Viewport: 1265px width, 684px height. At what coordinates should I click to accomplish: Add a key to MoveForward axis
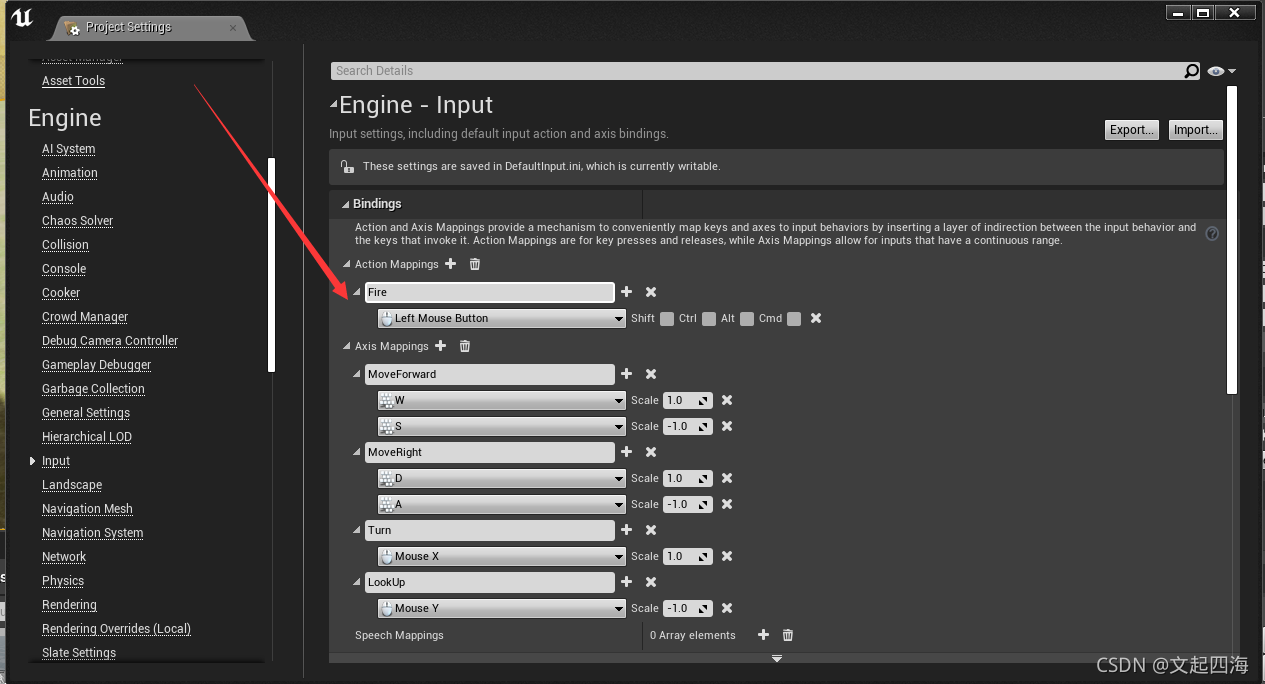pos(627,374)
